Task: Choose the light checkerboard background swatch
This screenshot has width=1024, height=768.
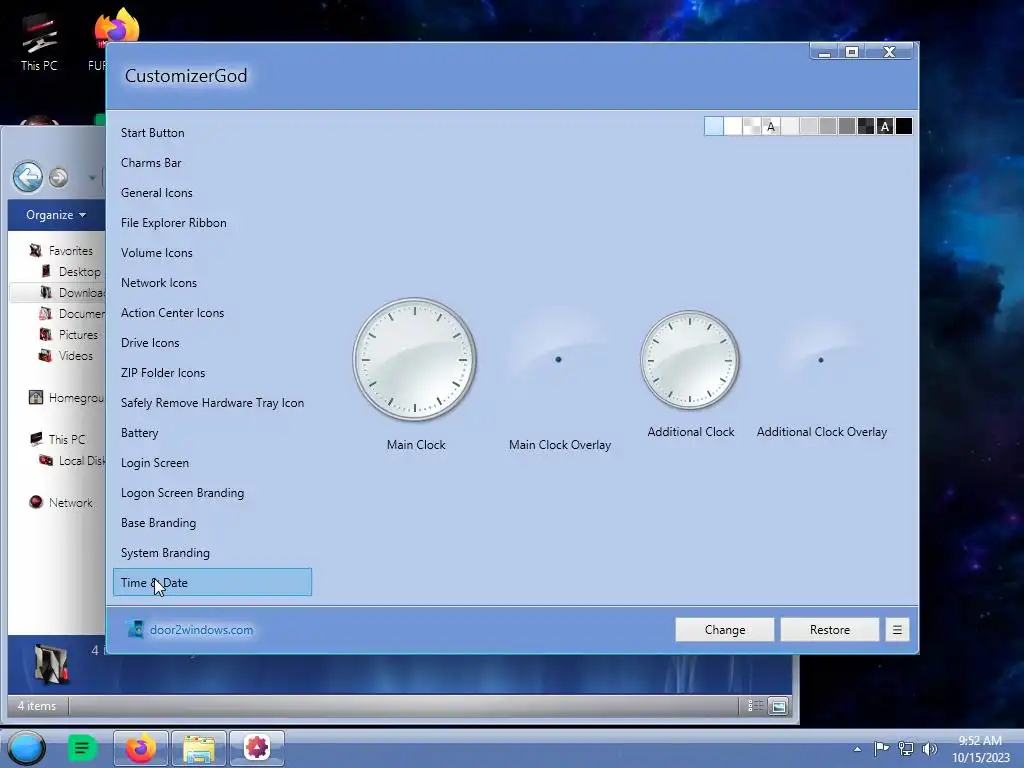Action: point(752,126)
